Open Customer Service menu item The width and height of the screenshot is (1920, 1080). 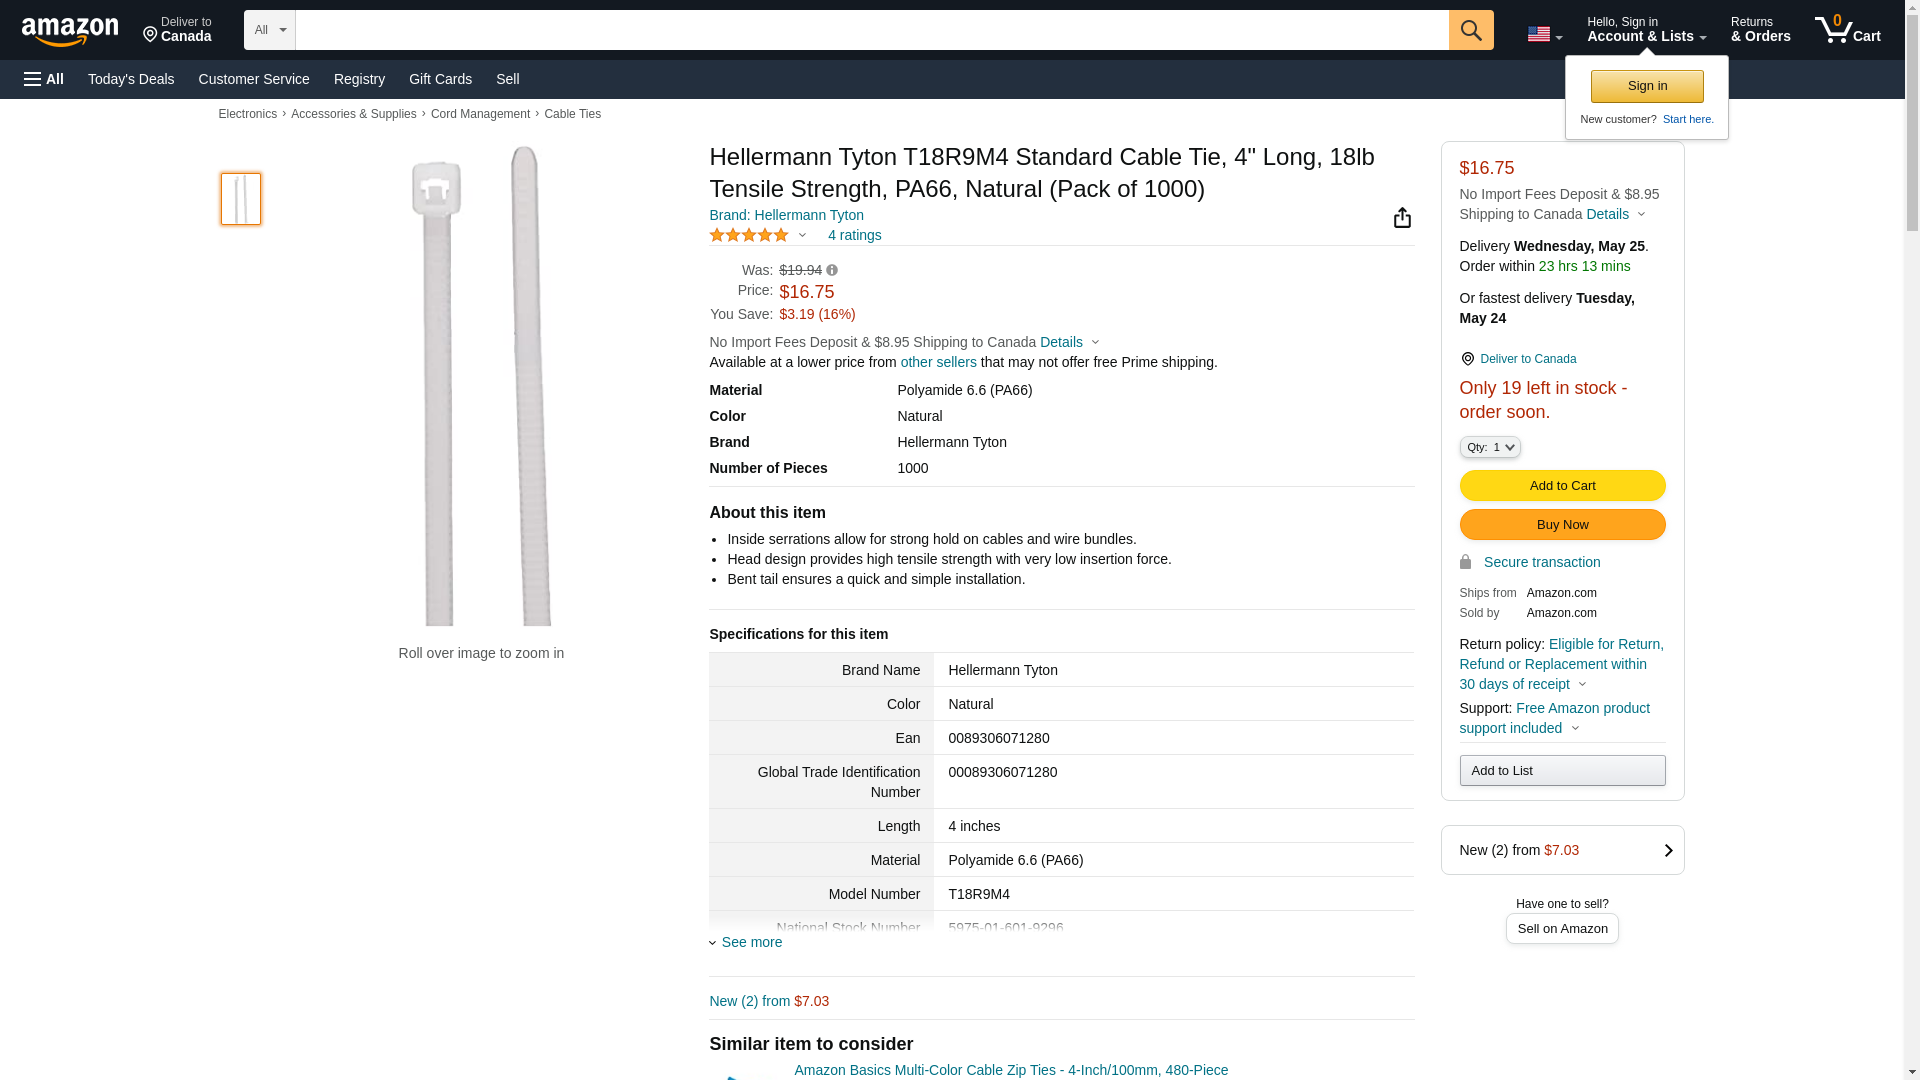click(x=254, y=79)
